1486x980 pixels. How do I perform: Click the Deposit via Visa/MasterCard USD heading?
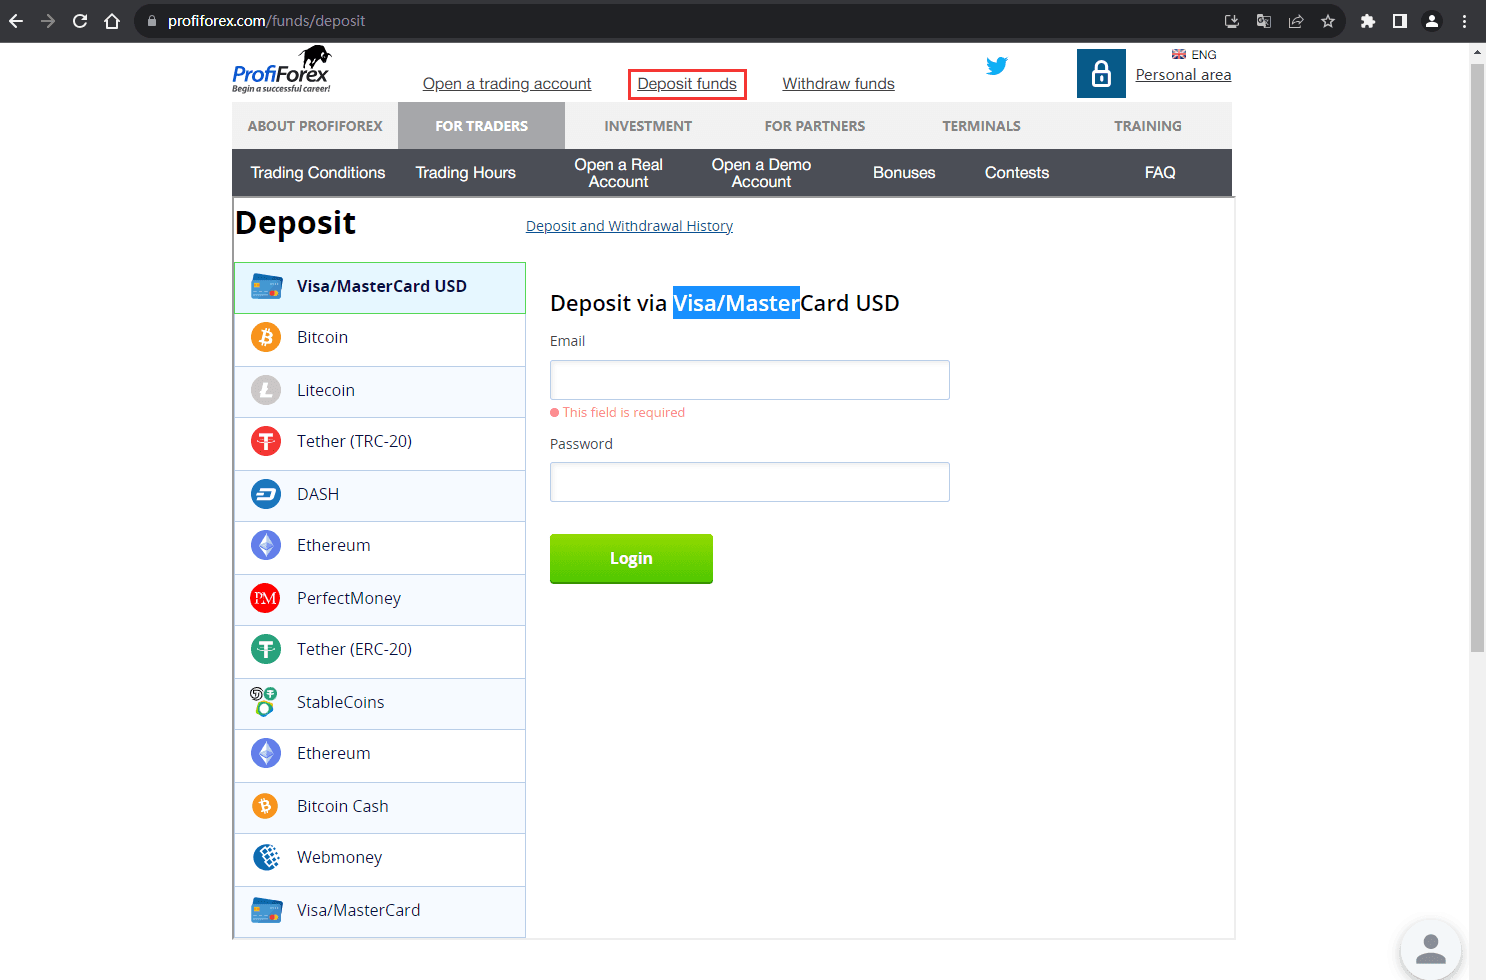[724, 303]
